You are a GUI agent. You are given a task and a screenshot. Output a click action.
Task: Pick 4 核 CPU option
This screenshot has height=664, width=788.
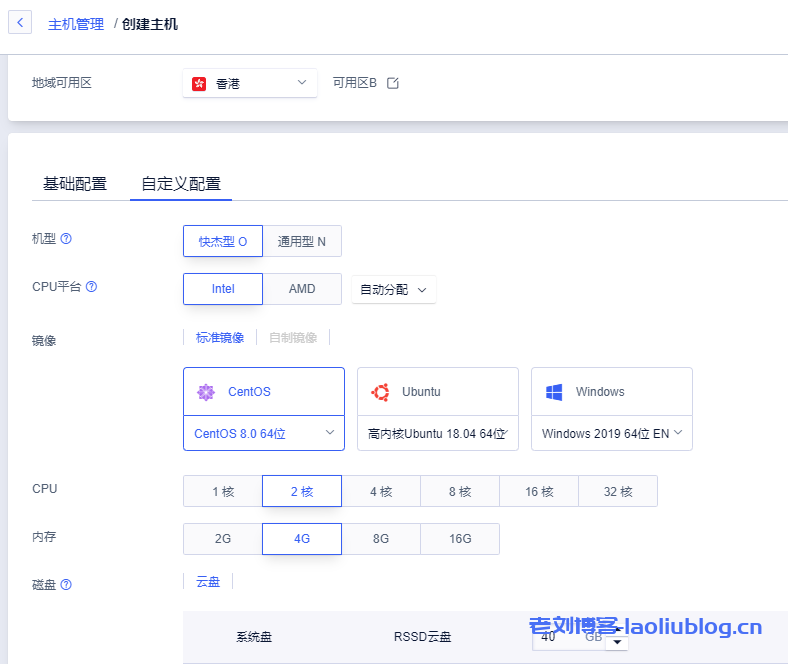(381, 491)
